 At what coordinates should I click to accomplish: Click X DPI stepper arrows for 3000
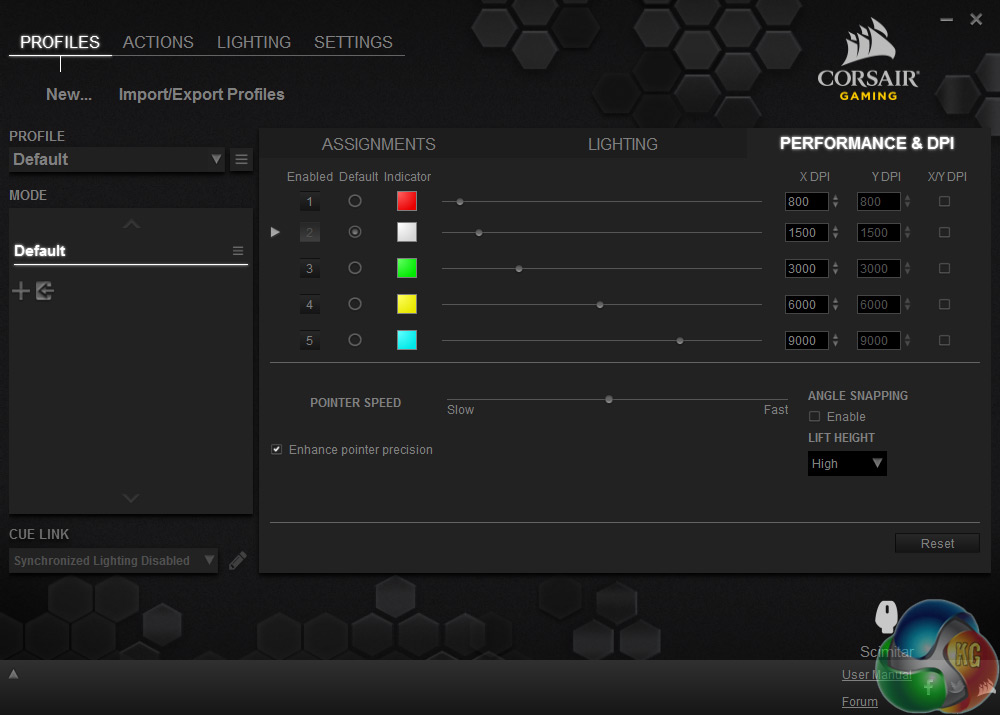click(835, 269)
